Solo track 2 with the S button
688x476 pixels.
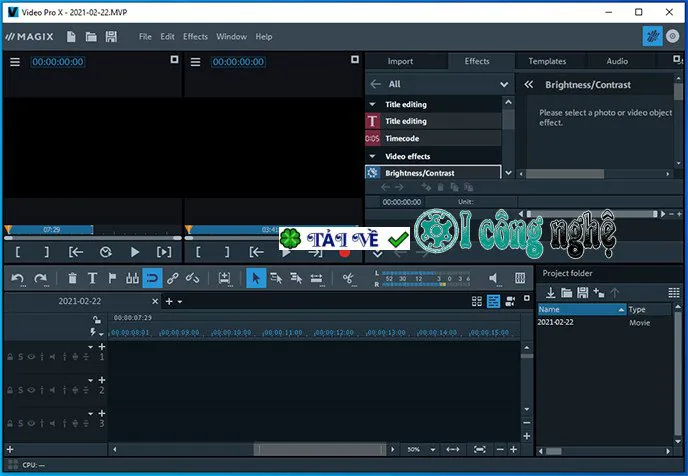coord(20,390)
